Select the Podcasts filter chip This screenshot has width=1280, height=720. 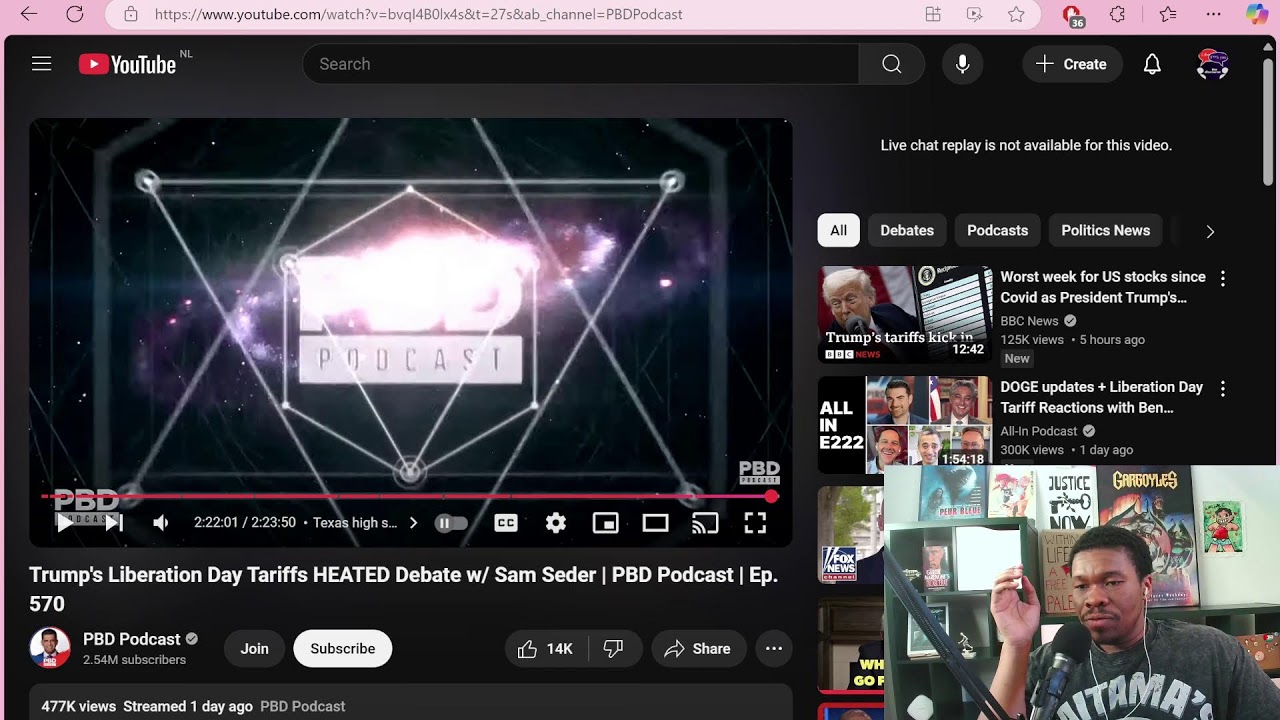pos(997,230)
